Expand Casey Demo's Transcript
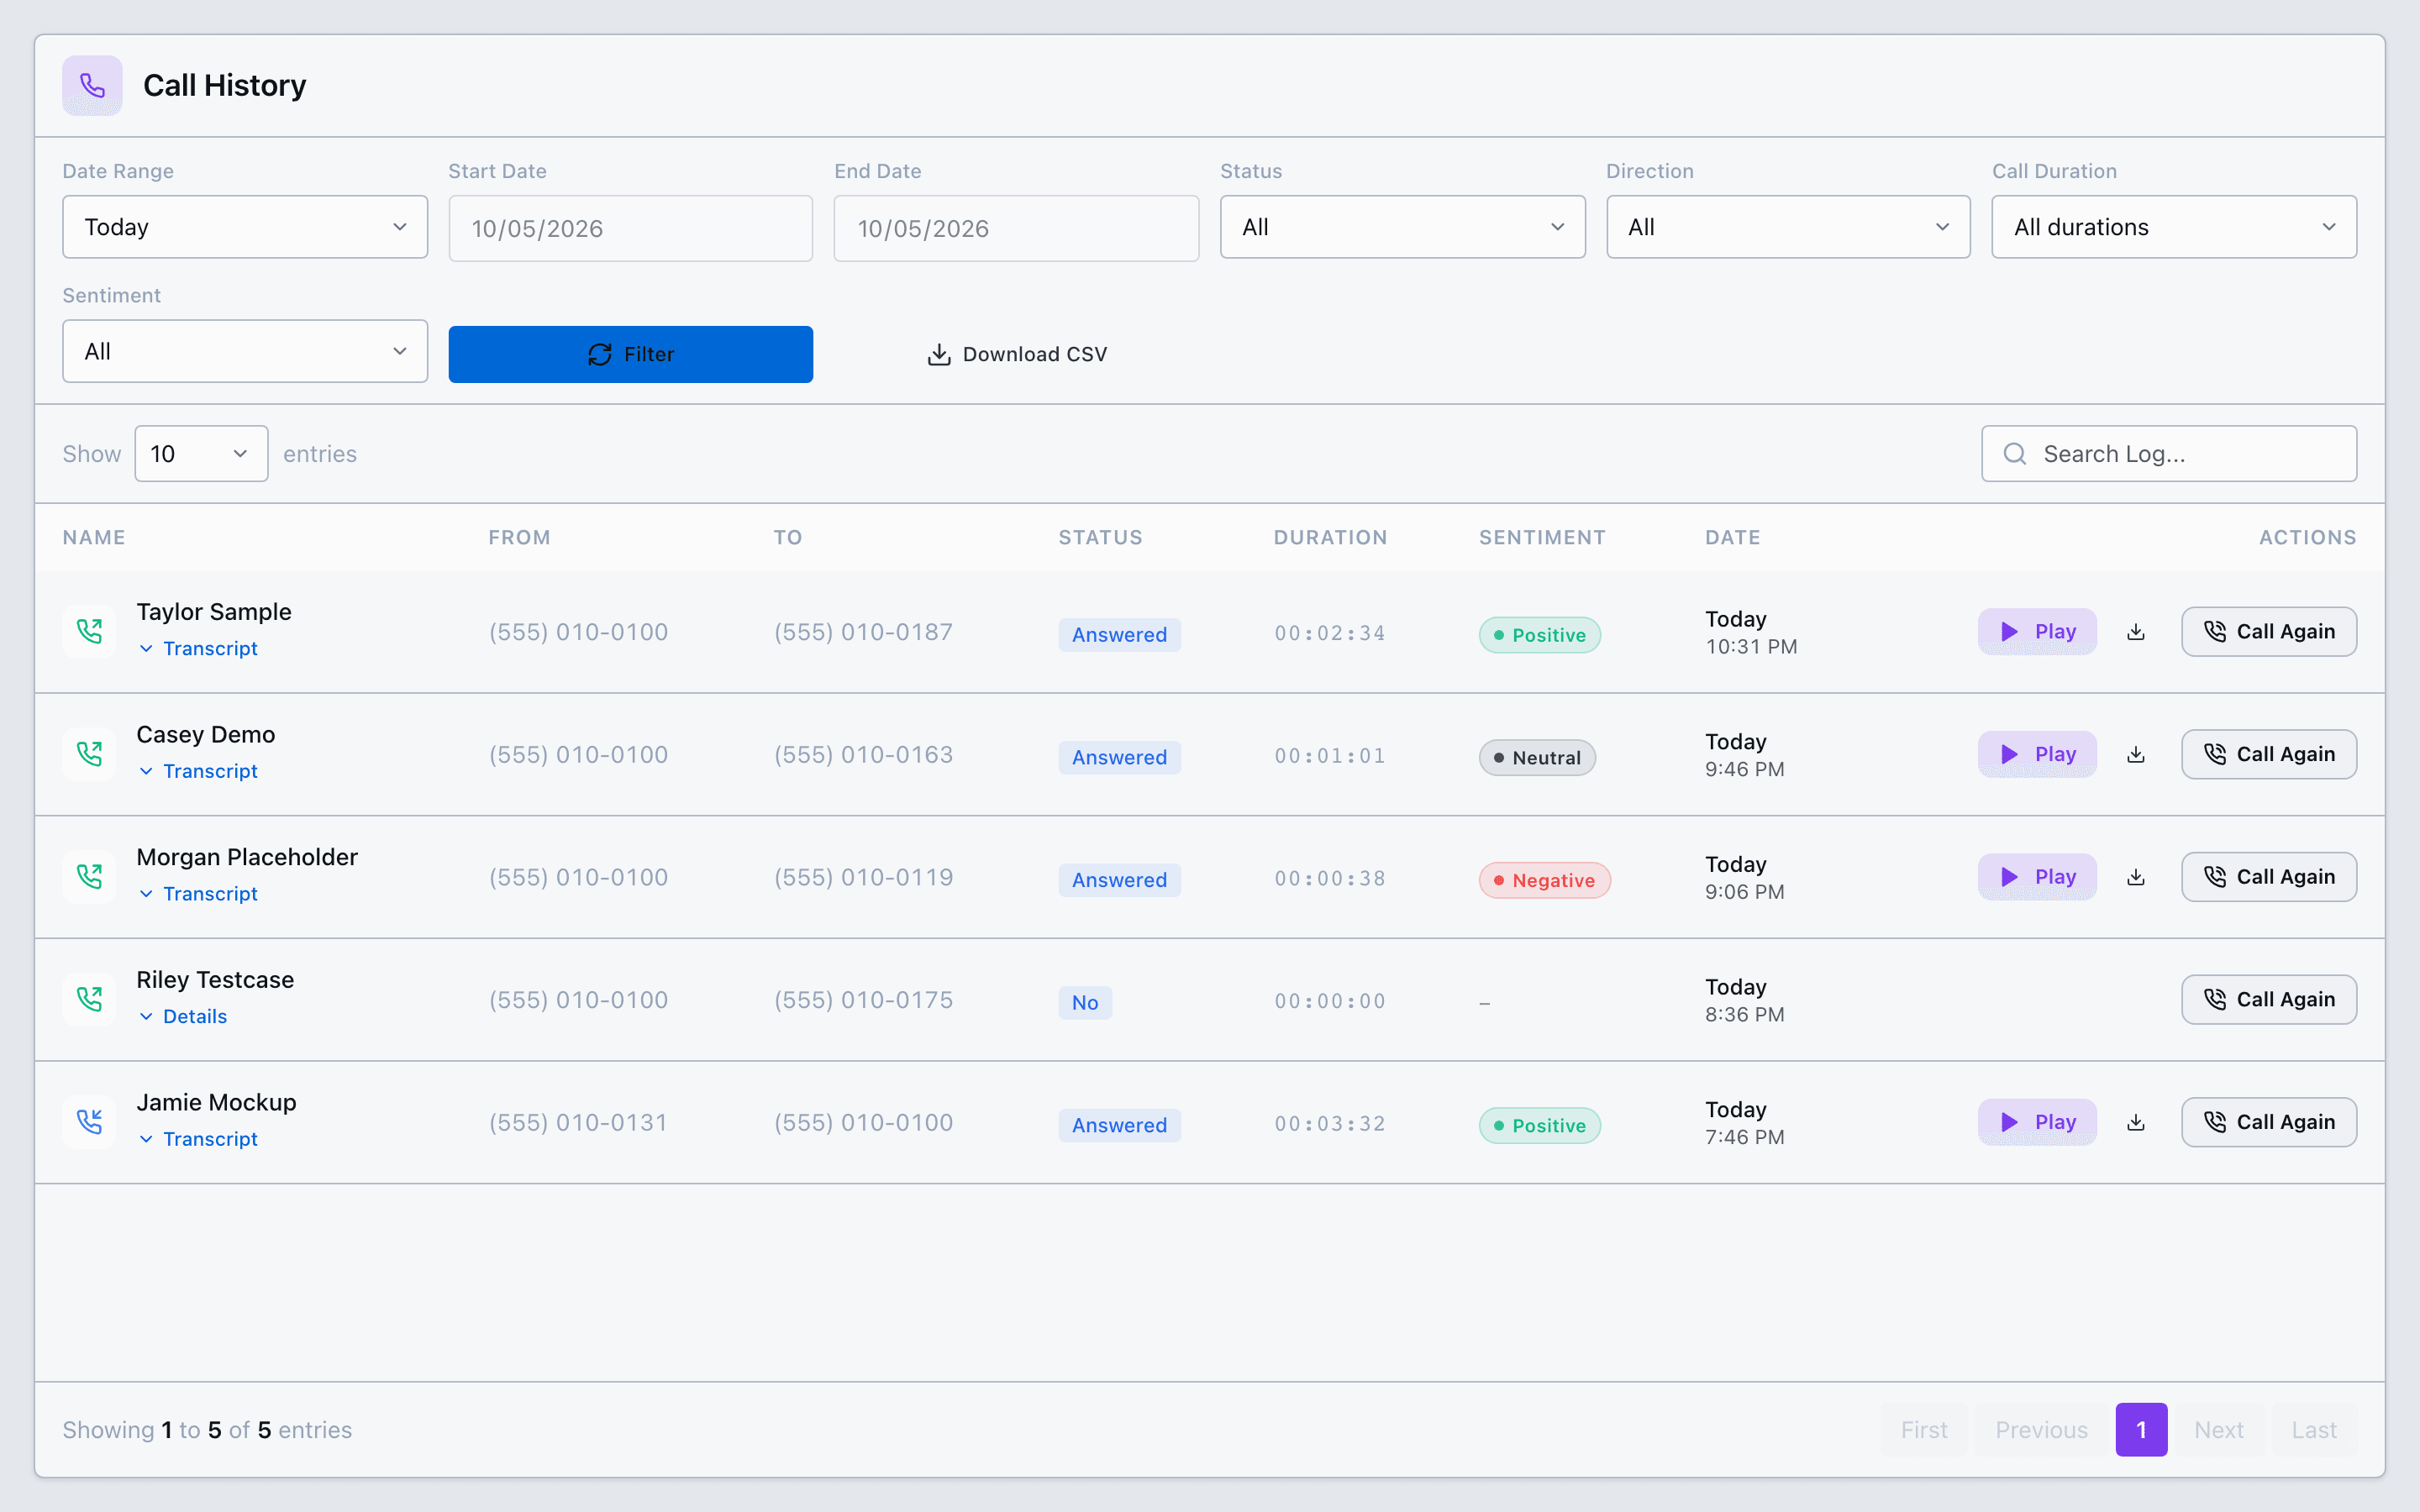 pos(198,771)
